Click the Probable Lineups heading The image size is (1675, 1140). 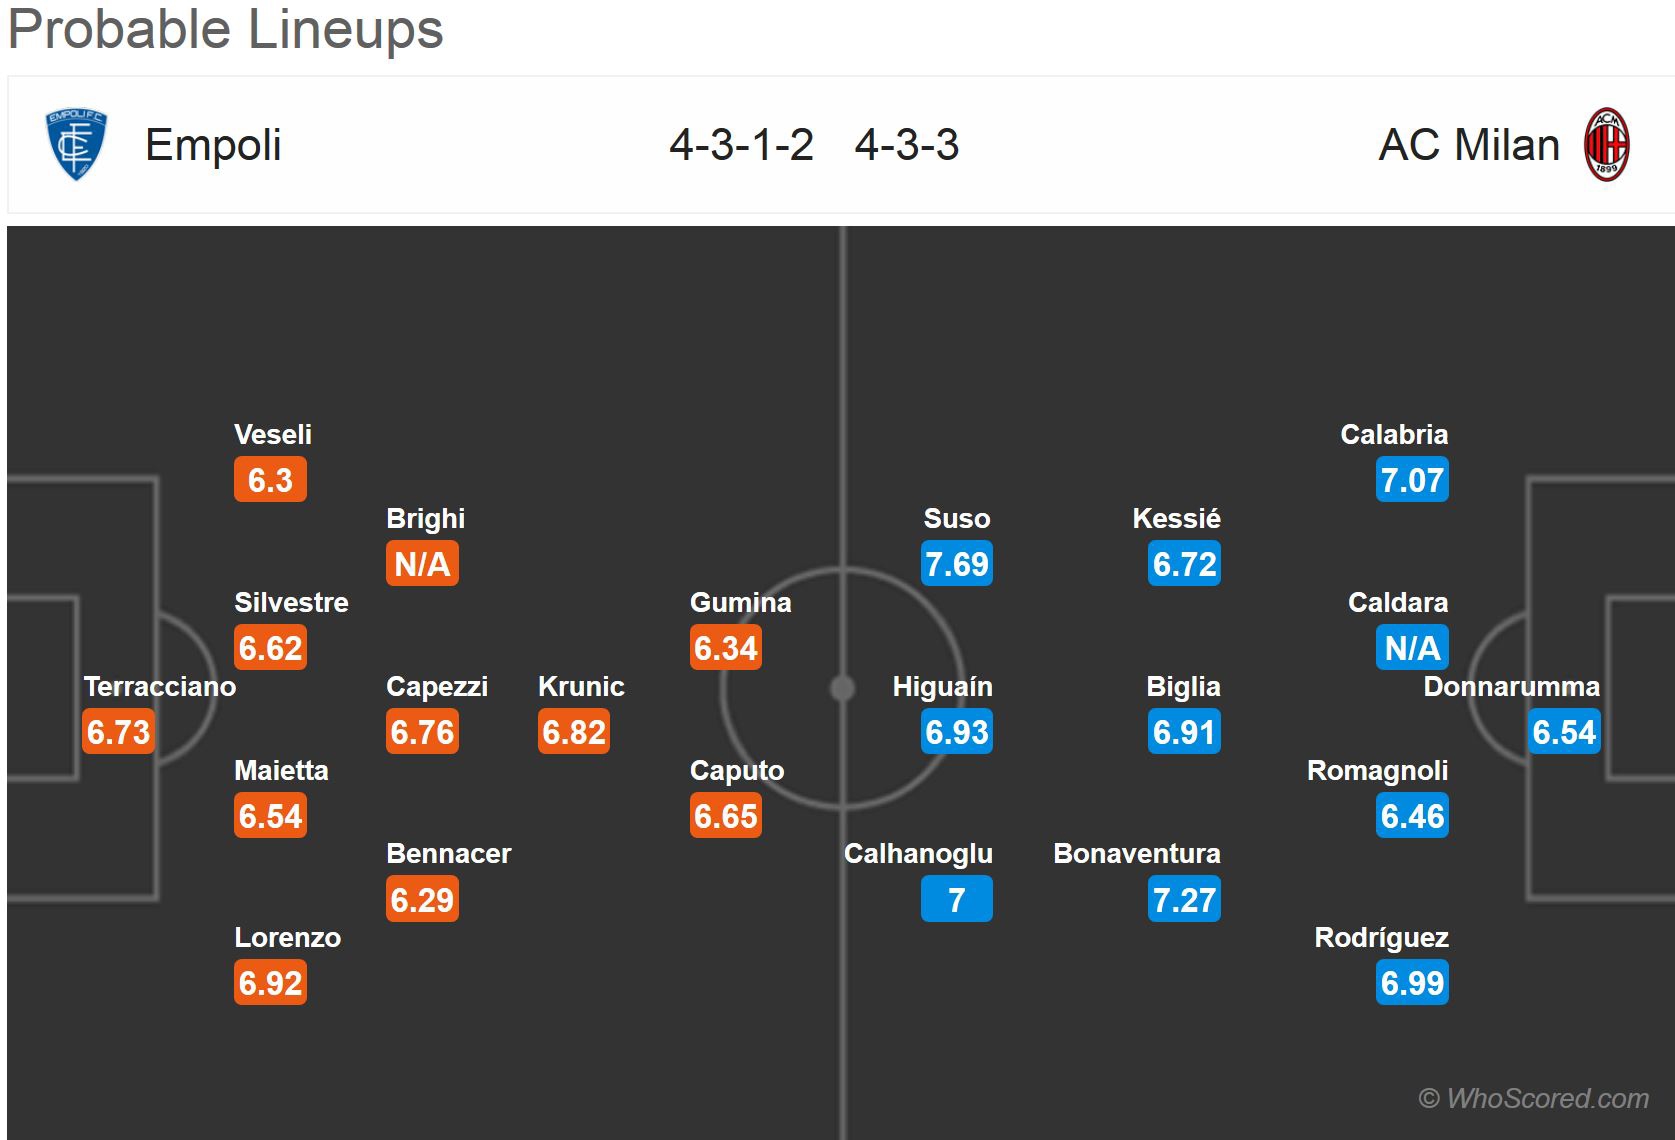coord(226,29)
